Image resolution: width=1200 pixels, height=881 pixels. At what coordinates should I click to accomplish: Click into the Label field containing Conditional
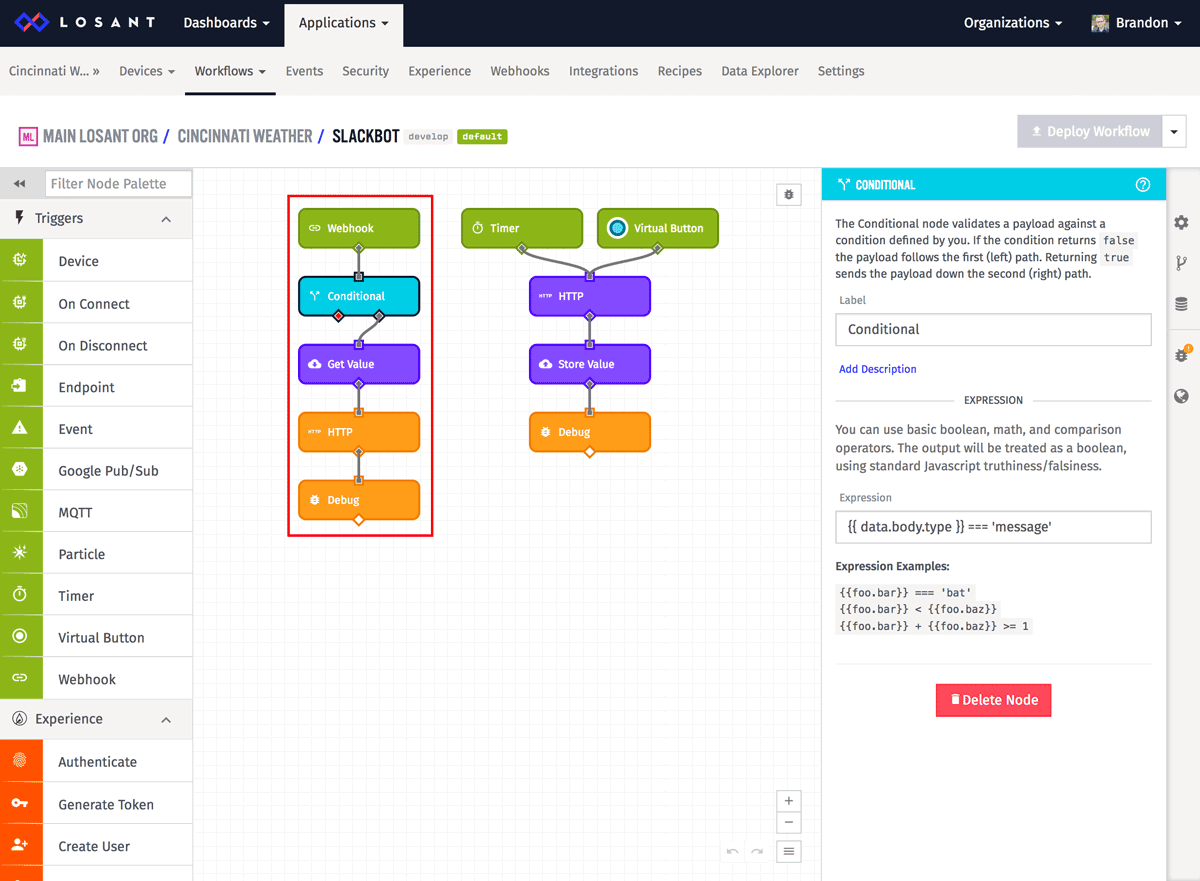pos(993,329)
